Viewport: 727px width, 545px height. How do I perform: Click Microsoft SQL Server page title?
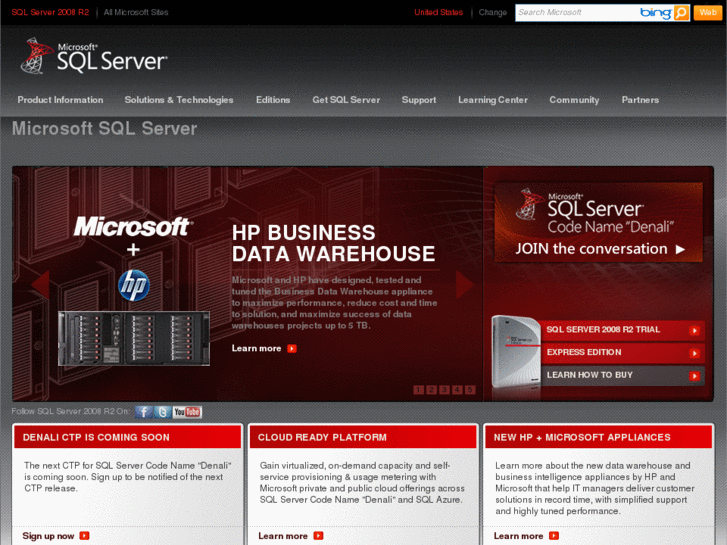104,128
